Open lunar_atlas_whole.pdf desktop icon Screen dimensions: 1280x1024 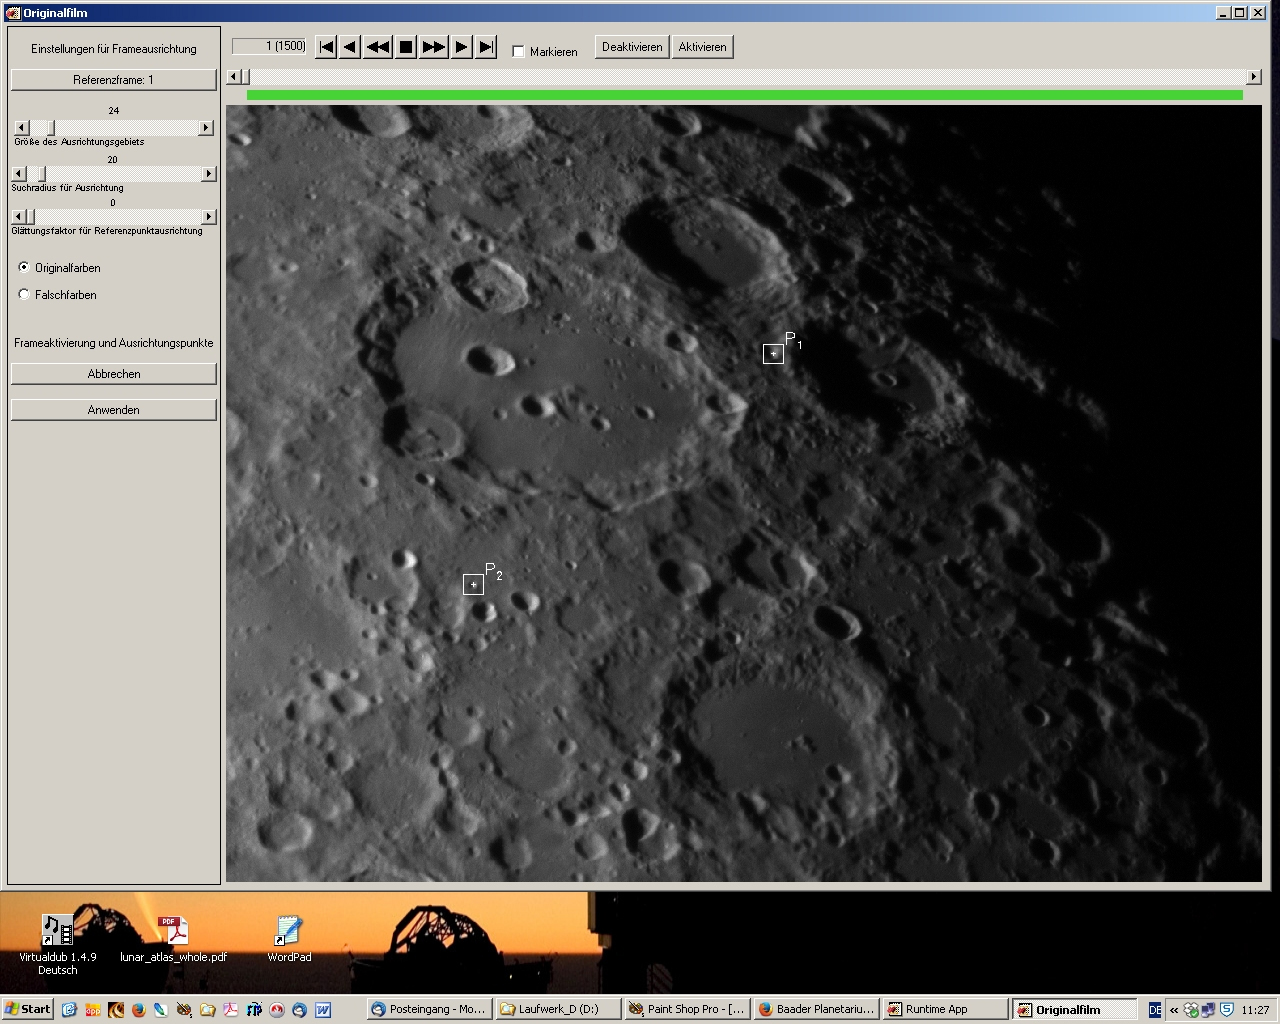pyautogui.click(x=173, y=931)
